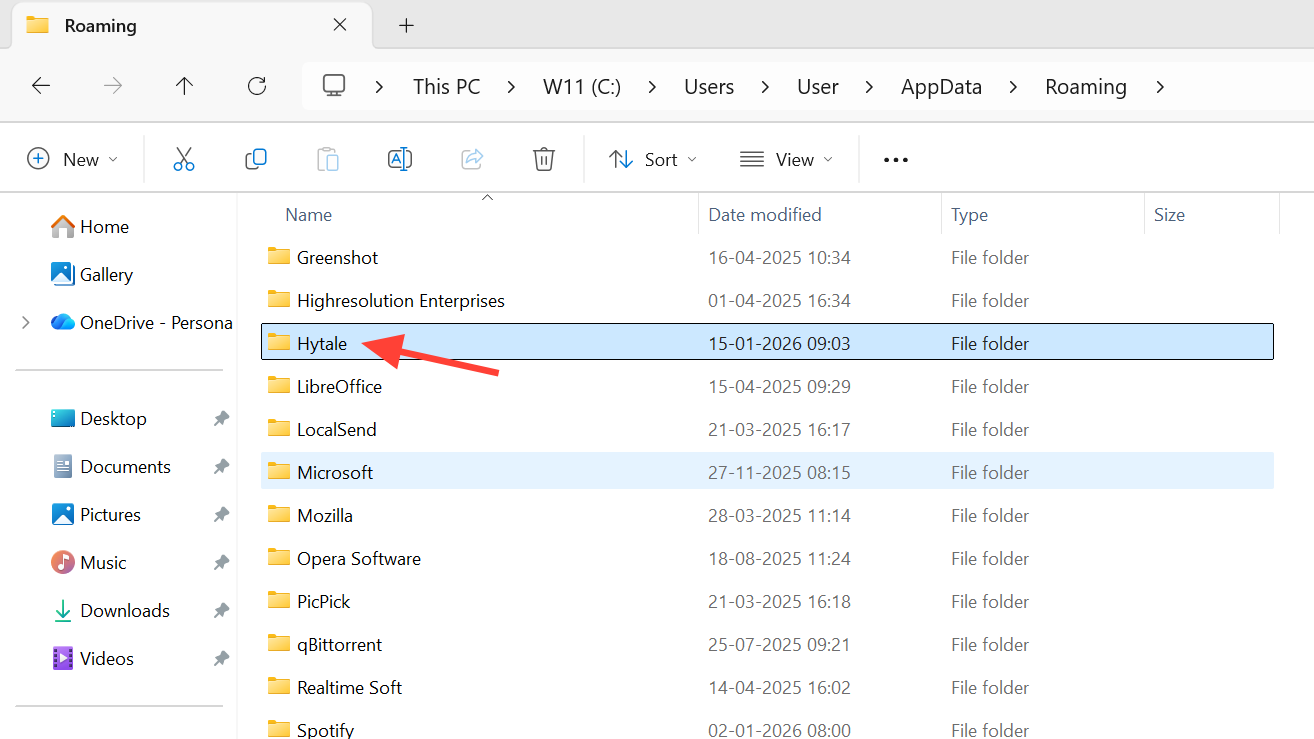The height and width of the screenshot is (739, 1314).
Task: Open Music quick access folder
Action: coord(89,563)
